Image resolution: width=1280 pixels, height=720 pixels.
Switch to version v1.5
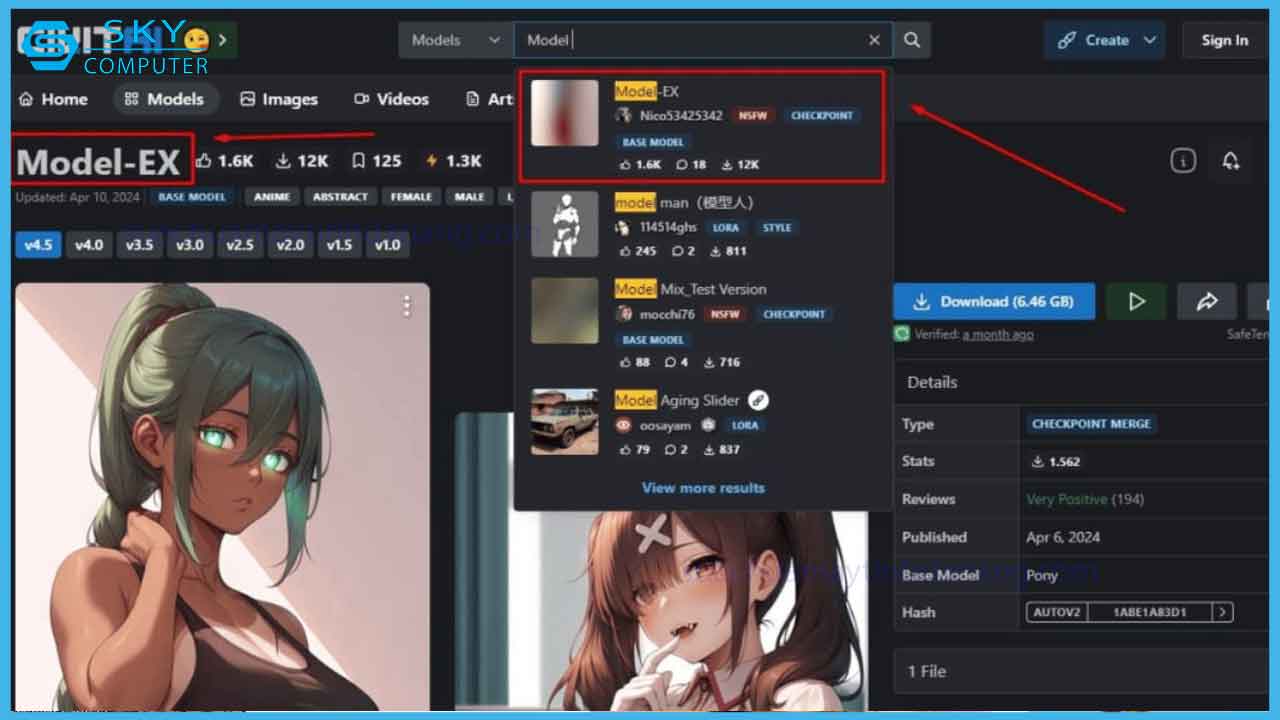tap(339, 244)
